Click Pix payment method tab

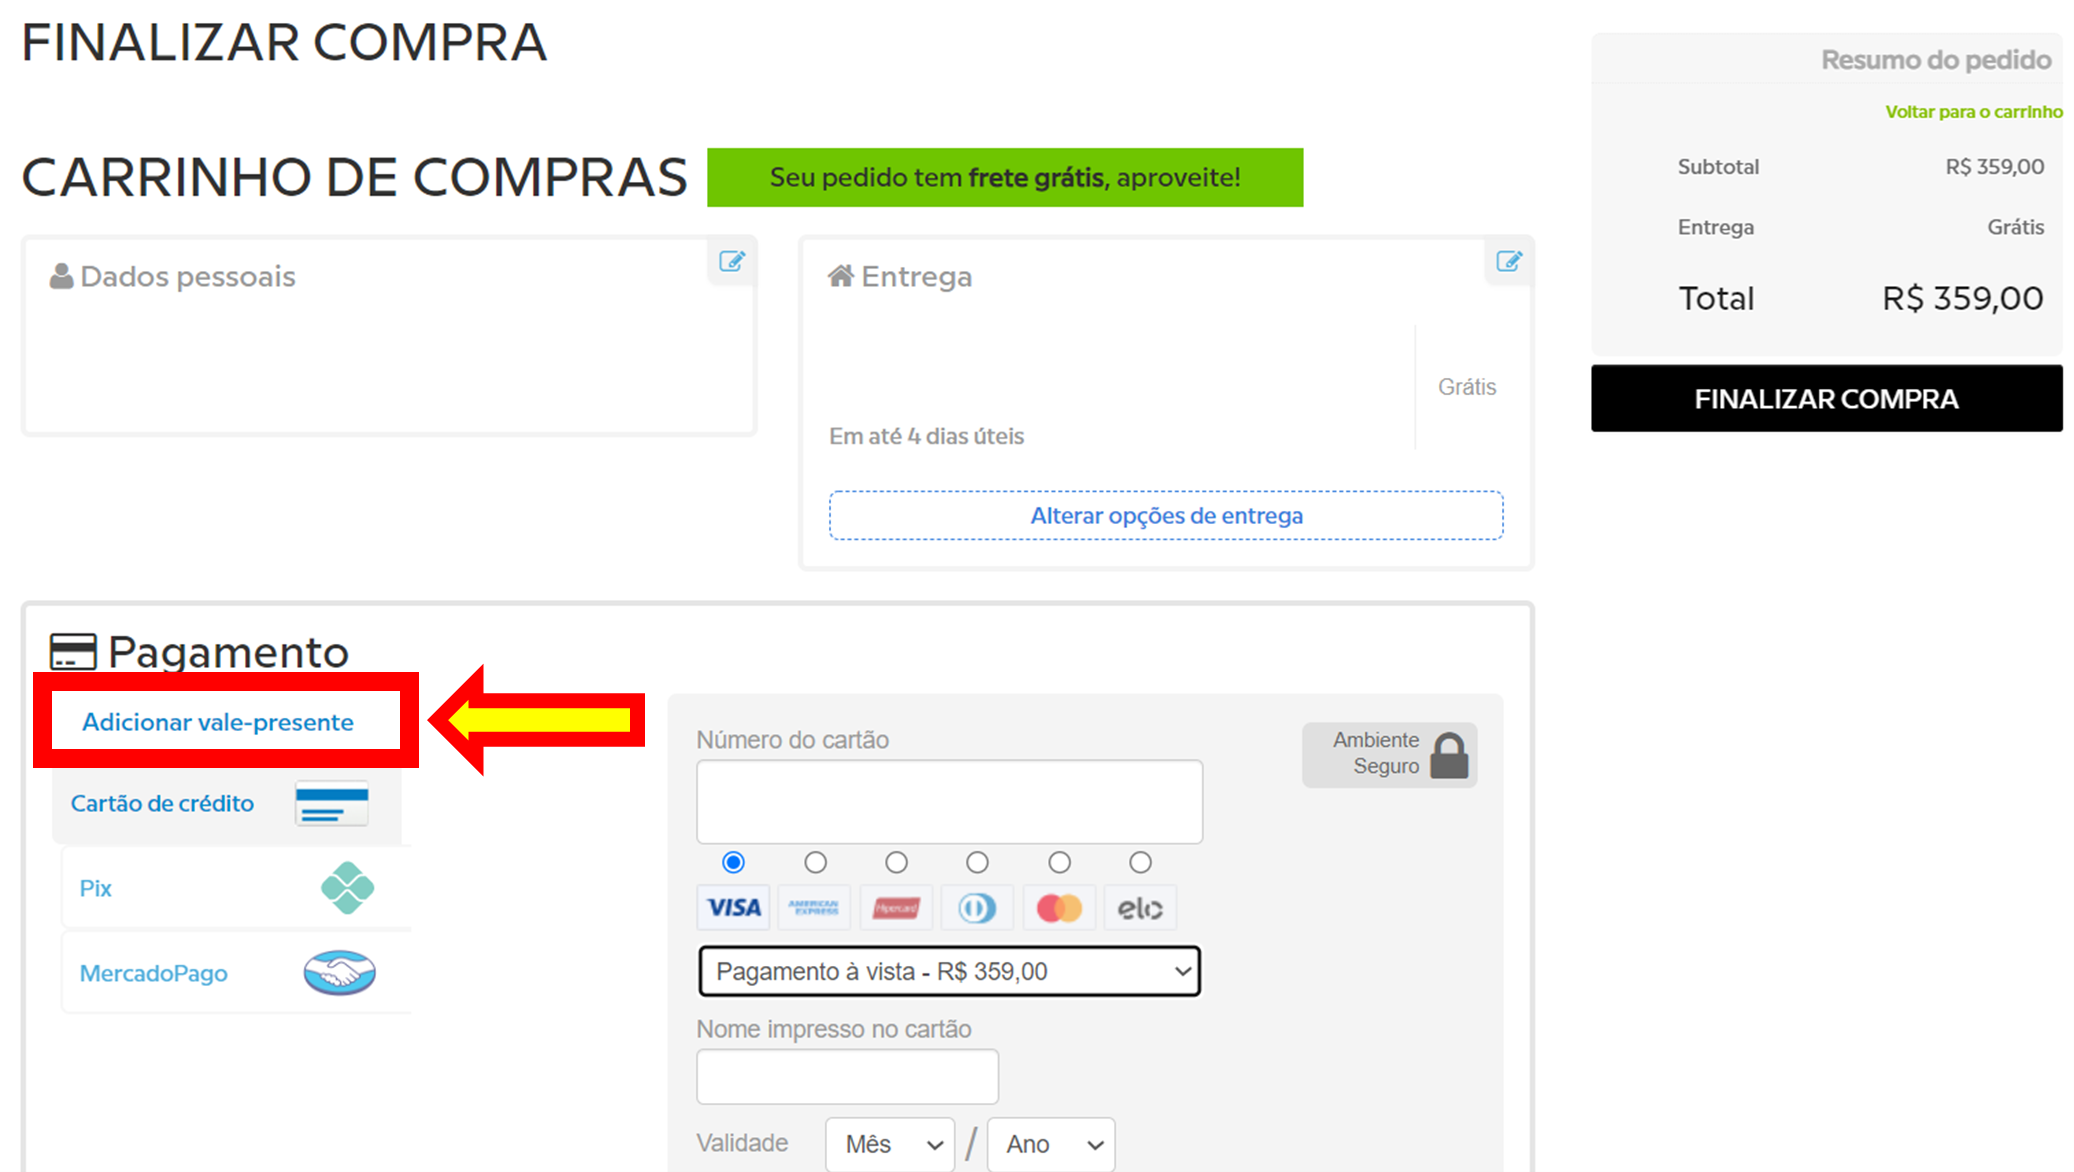click(x=221, y=887)
